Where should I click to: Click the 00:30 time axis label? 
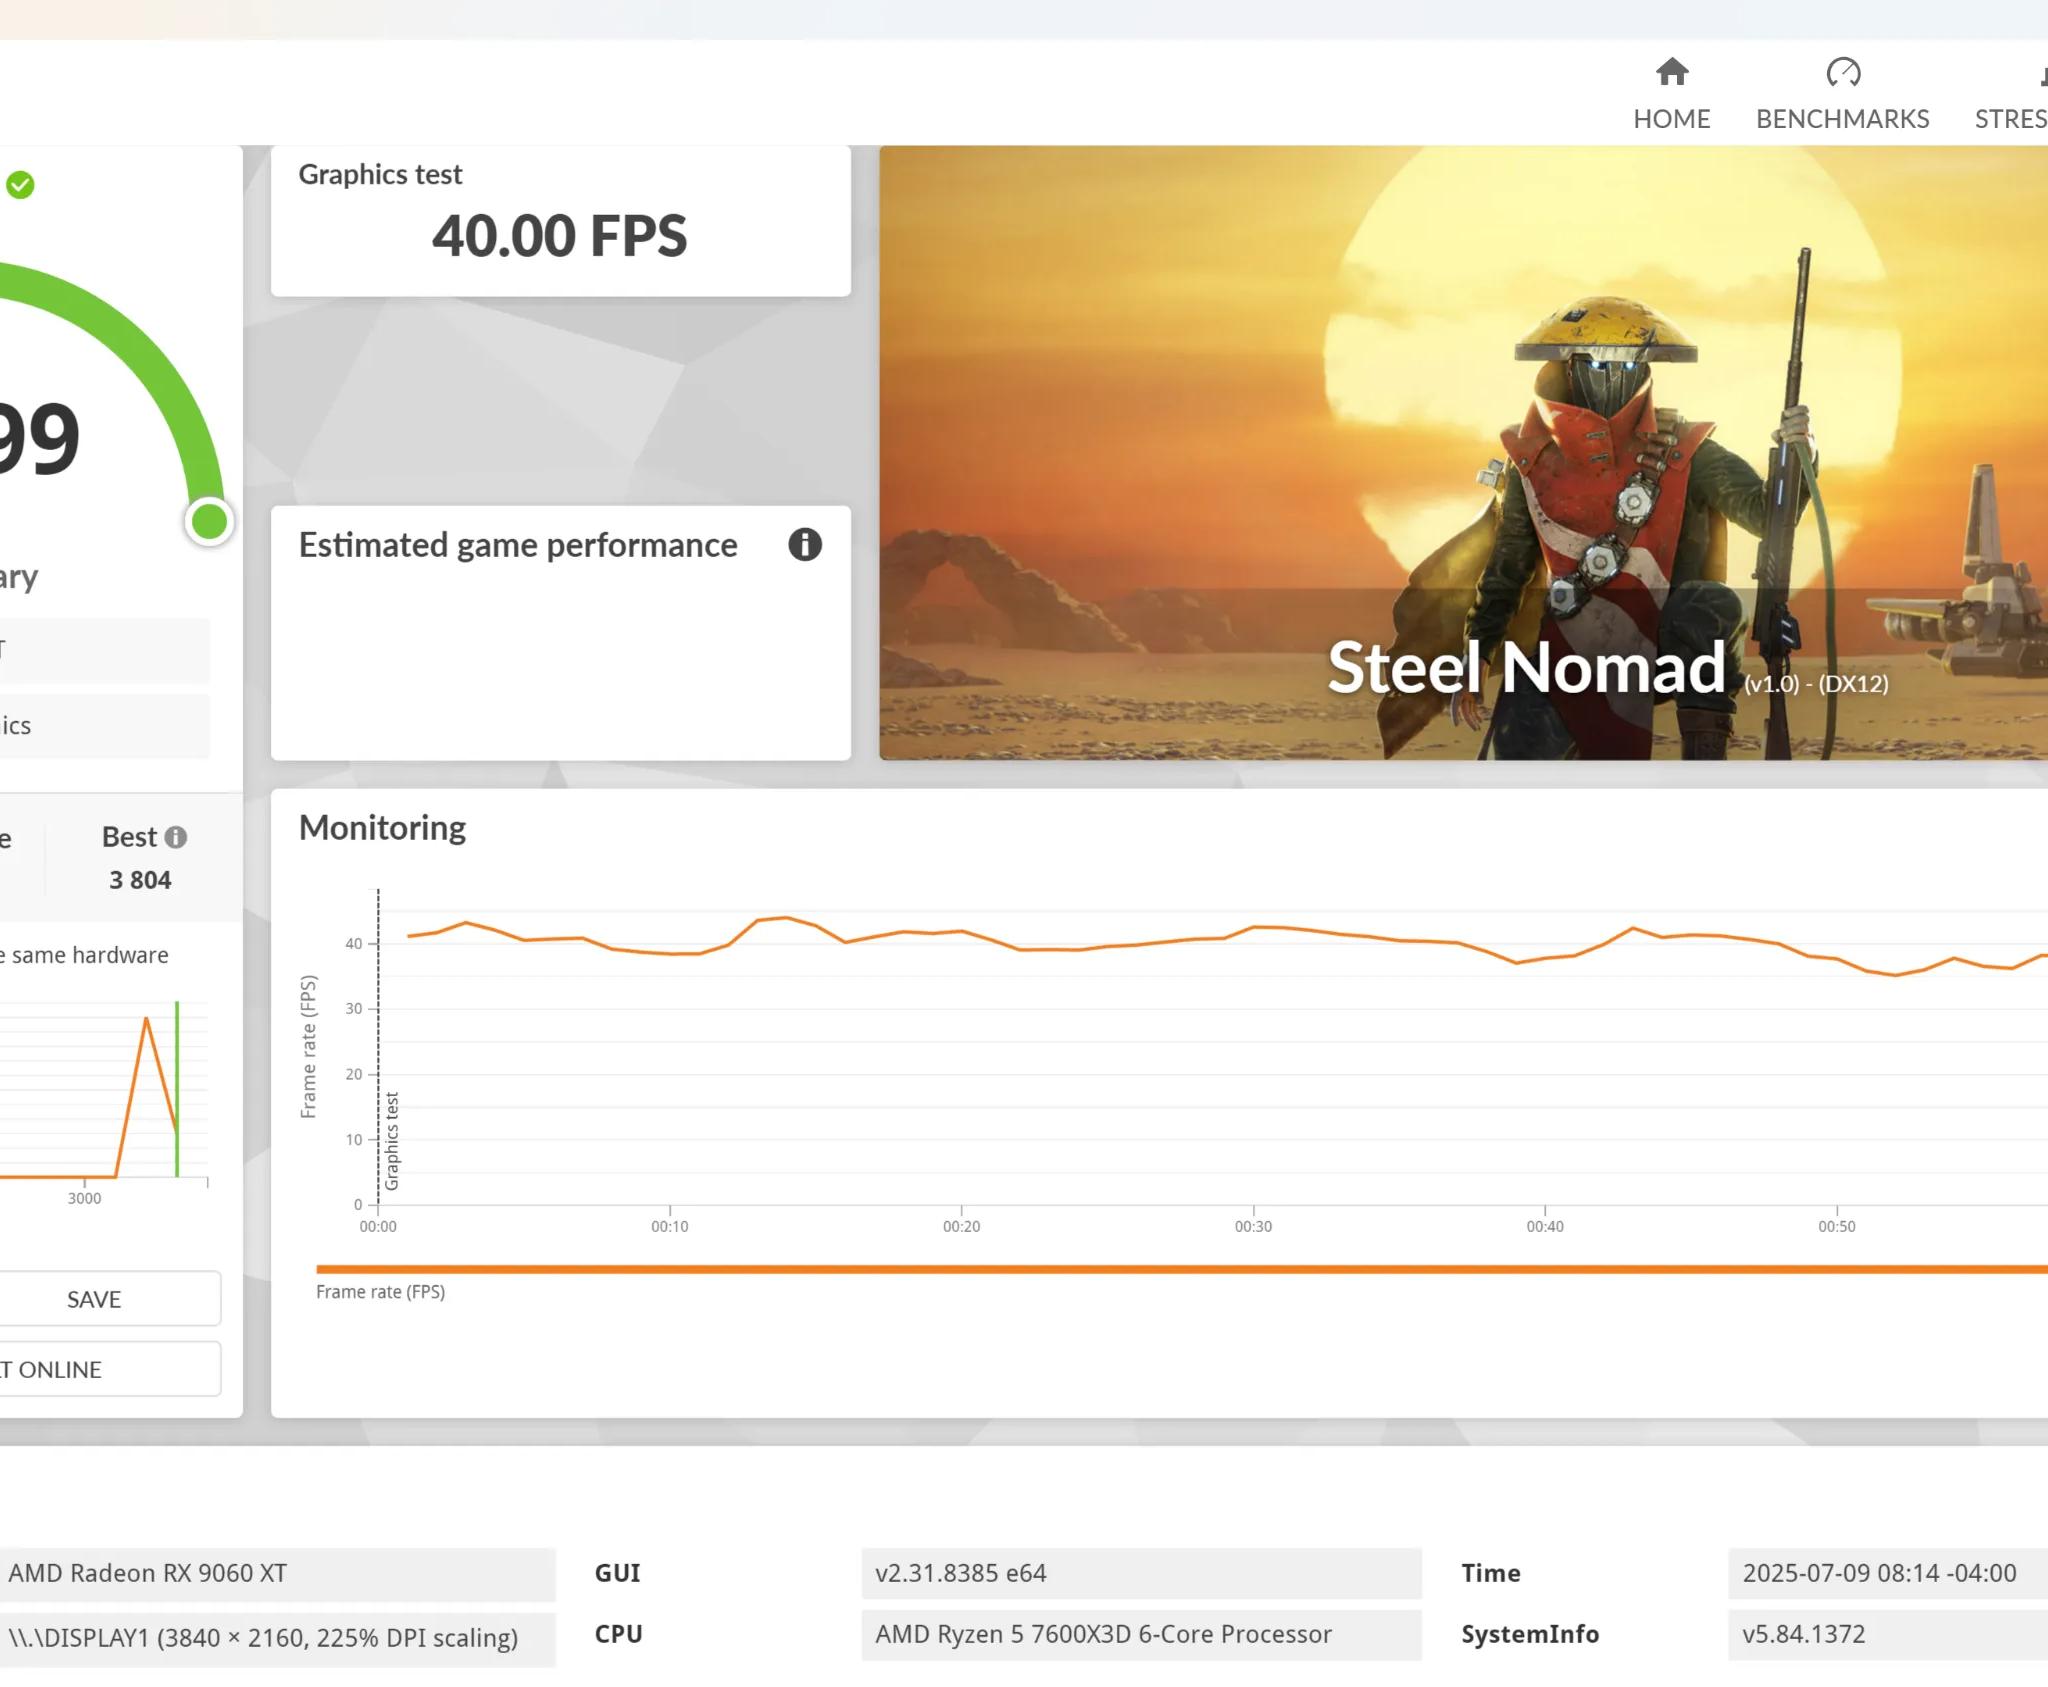click(x=1253, y=1226)
